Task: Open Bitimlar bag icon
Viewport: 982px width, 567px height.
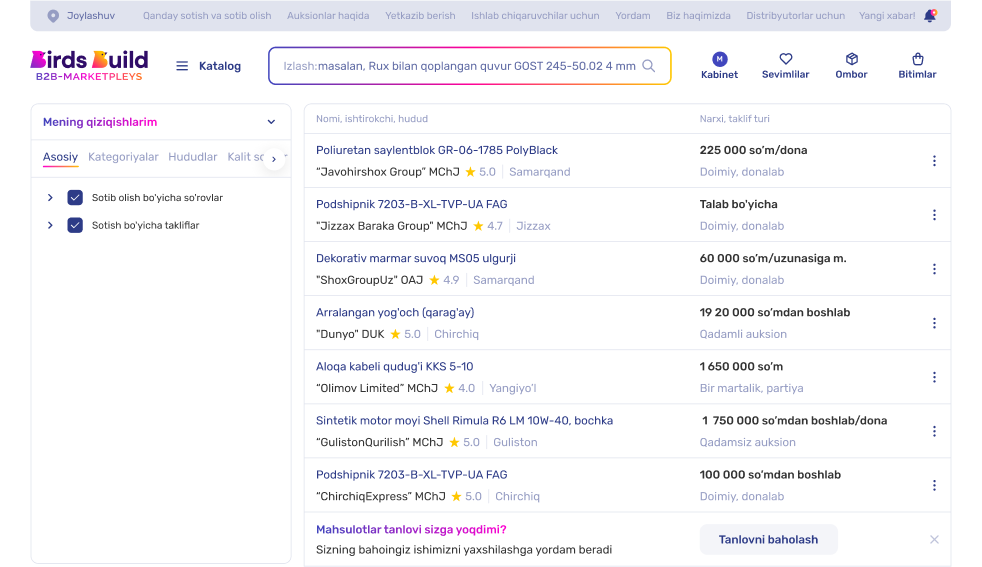Action: (917, 59)
